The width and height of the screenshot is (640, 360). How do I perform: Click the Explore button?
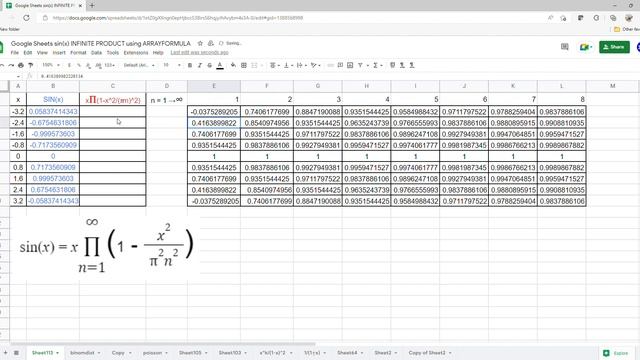[x=617, y=353]
